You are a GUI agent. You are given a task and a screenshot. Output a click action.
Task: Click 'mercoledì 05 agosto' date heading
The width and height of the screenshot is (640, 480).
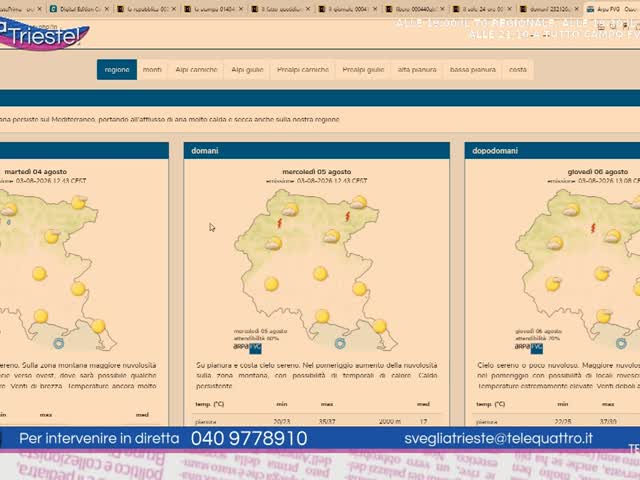[317, 172]
